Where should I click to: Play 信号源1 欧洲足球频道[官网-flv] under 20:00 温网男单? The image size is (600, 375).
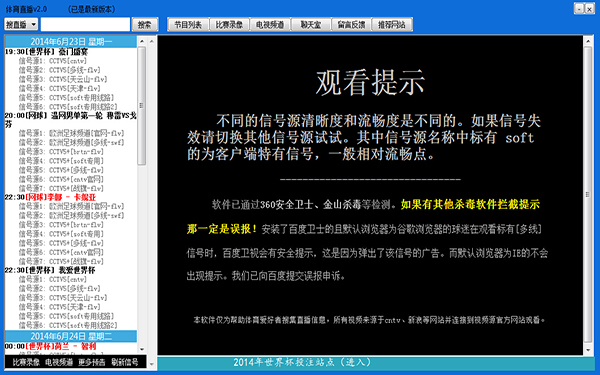(x=71, y=133)
